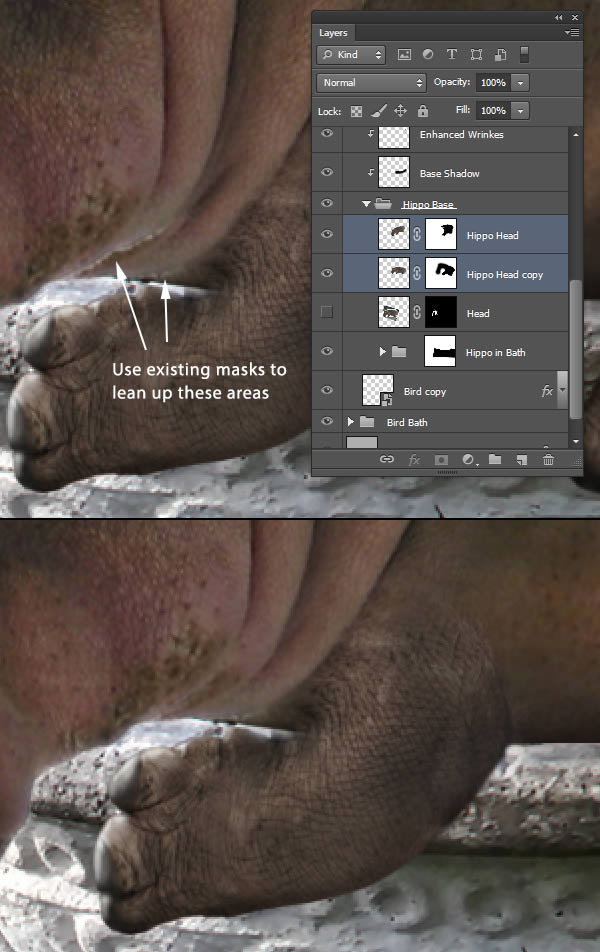Expand Bird copy layer effects arrow
Screen dimensions: 600x952
(562, 390)
